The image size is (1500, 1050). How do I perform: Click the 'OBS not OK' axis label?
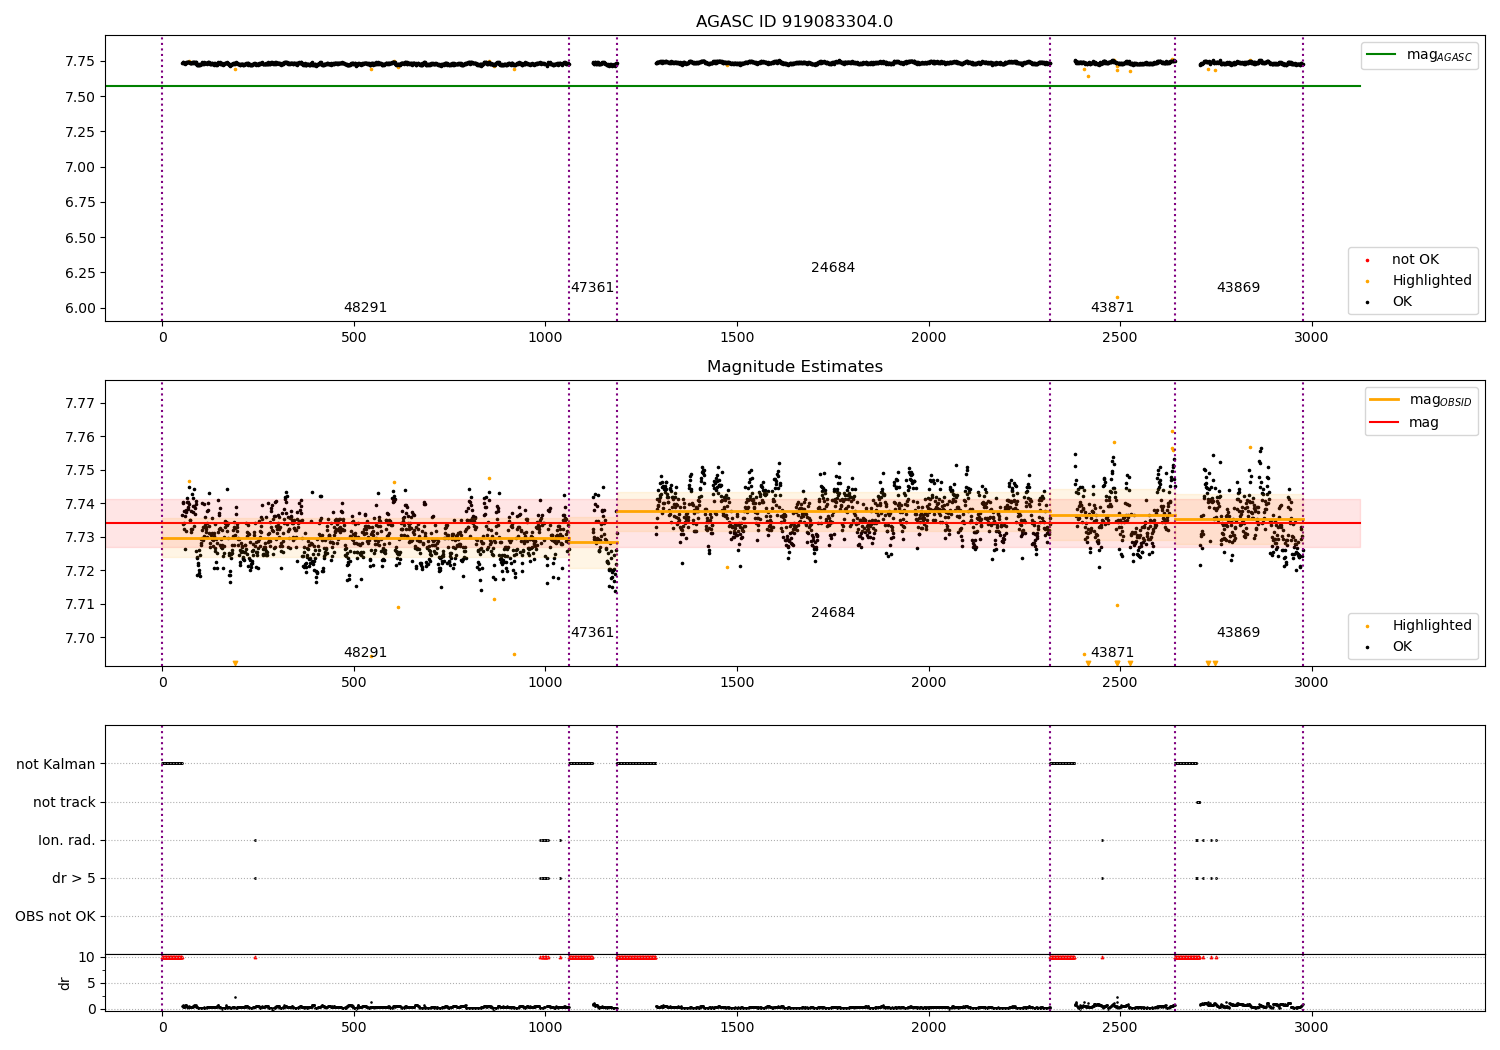[55, 916]
